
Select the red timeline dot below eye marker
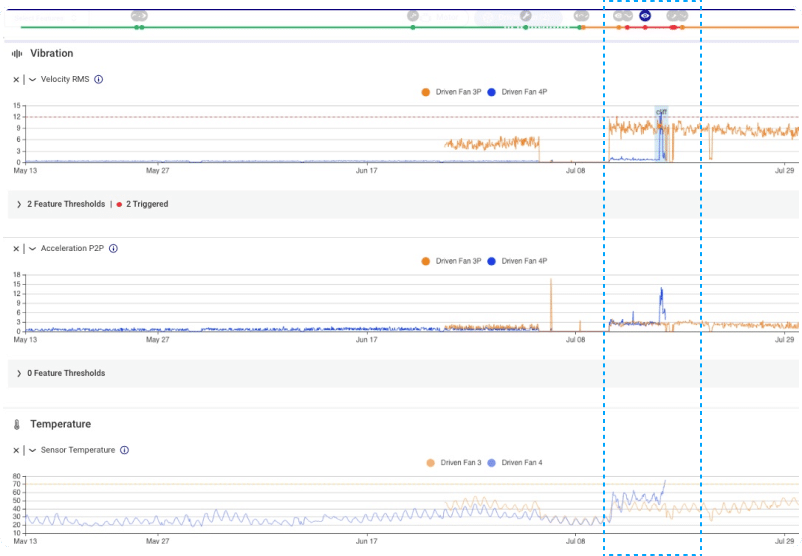[x=645, y=28]
